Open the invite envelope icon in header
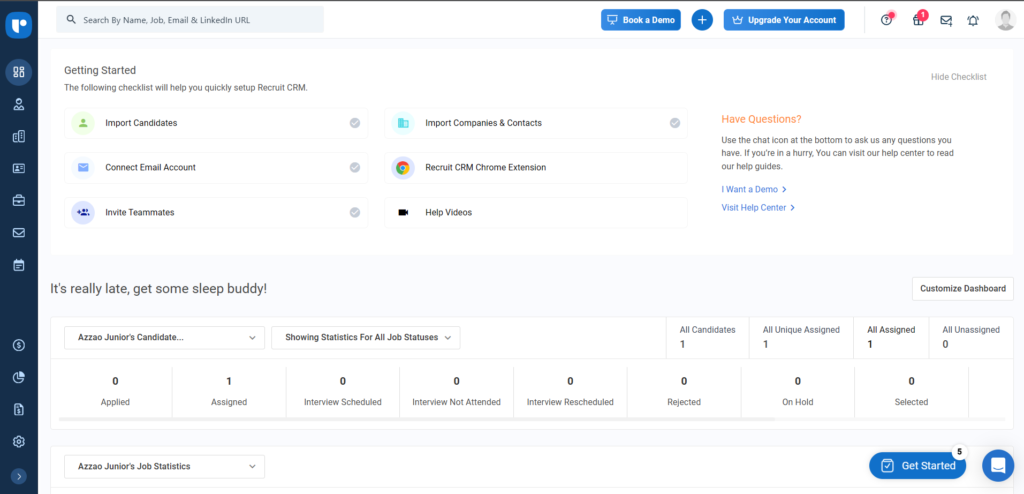 pyautogui.click(x=946, y=20)
